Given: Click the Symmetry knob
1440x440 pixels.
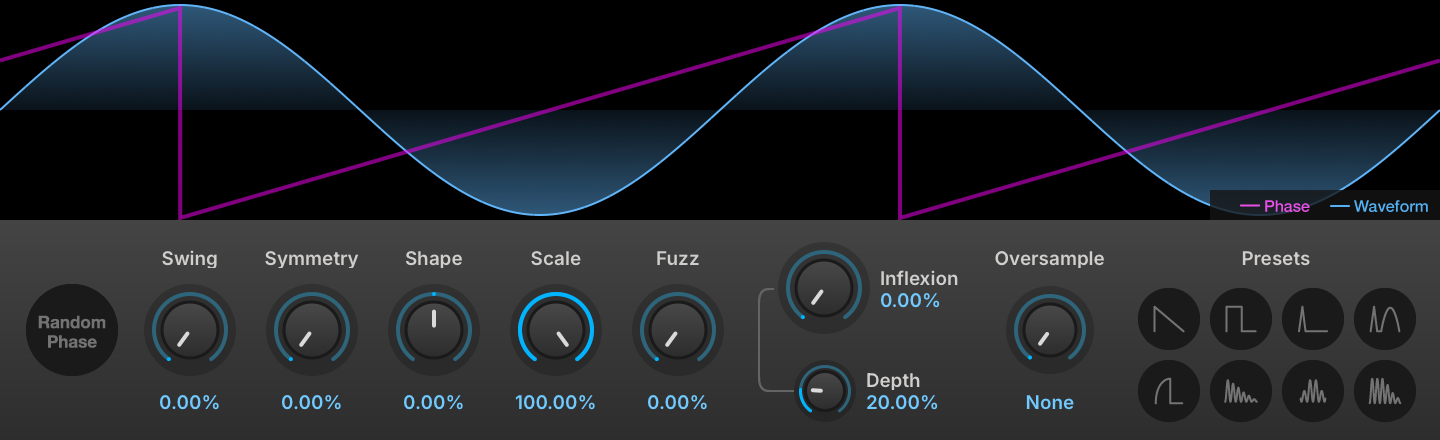Looking at the screenshot, I should tap(311, 330).
